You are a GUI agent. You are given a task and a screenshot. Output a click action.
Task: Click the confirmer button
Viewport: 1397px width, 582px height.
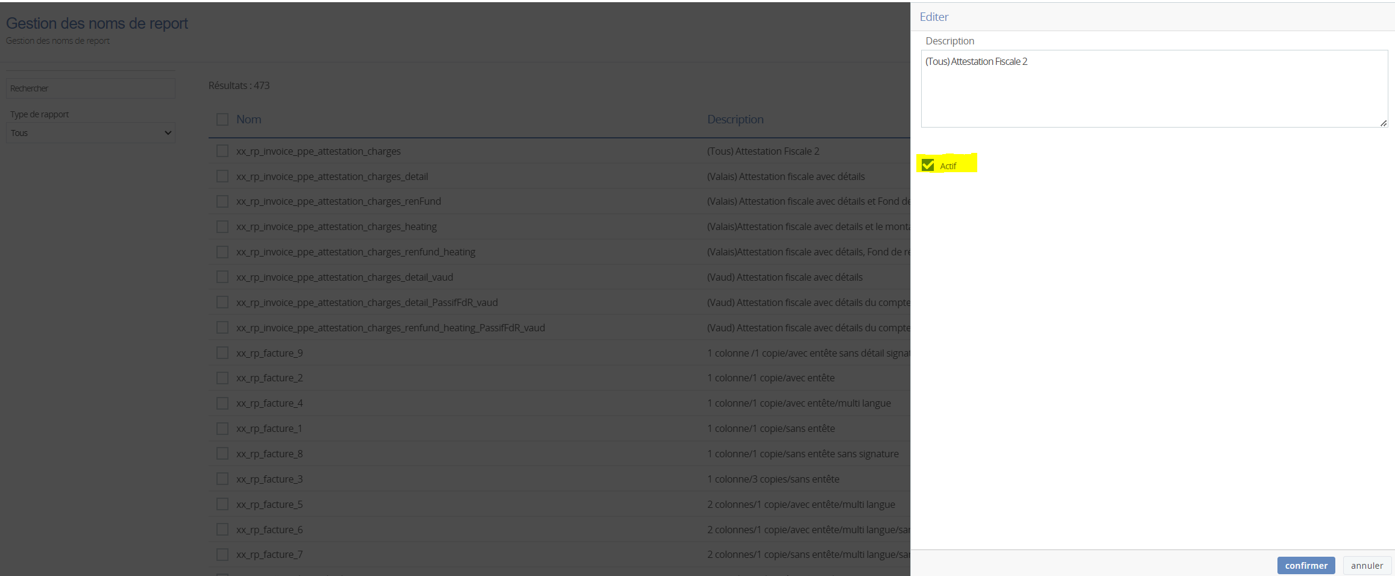point(1305,565)
